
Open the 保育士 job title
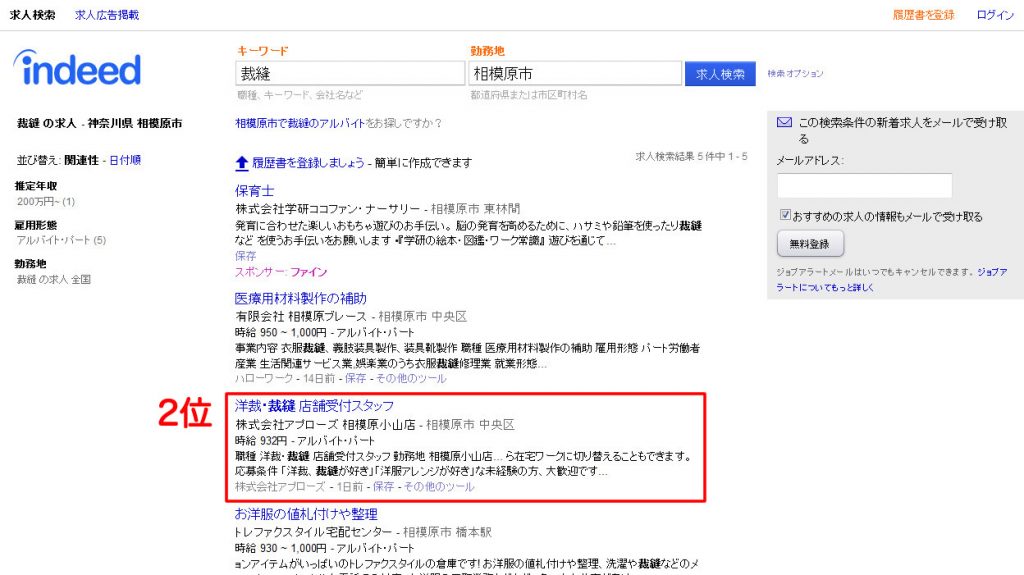click(x=255, y=191)
